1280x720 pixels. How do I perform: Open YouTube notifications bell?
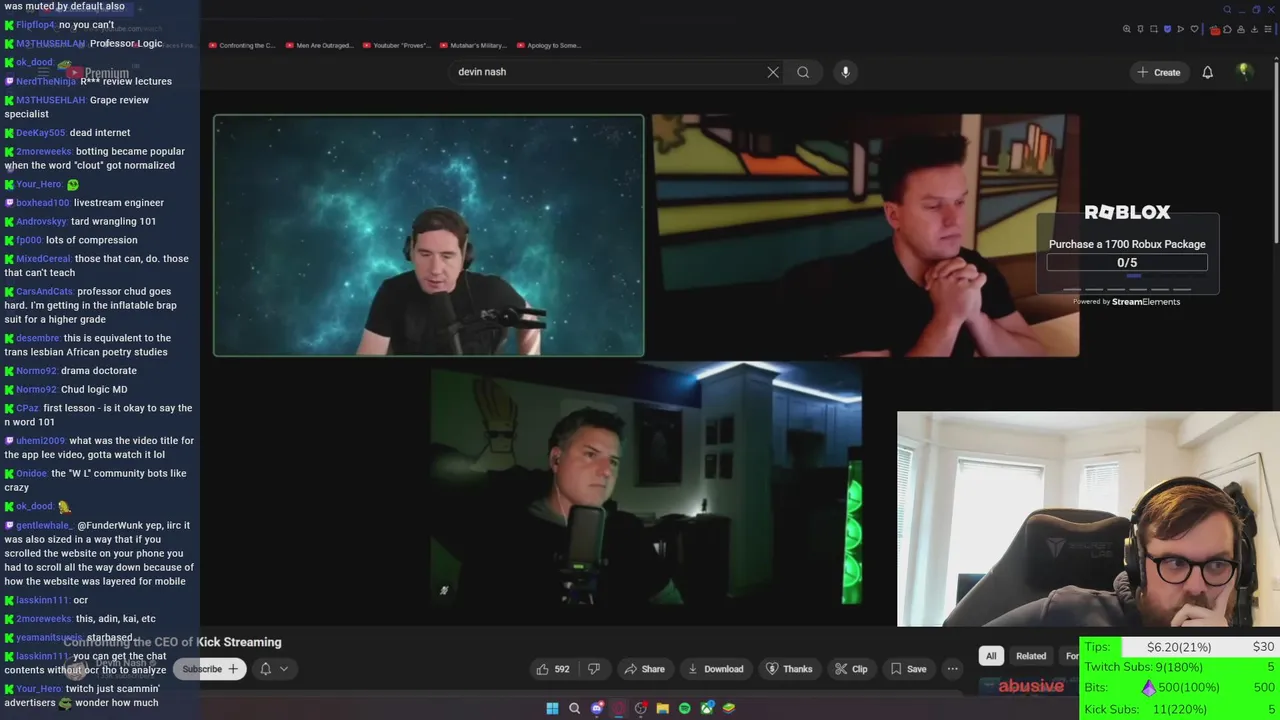[1207, 72]
